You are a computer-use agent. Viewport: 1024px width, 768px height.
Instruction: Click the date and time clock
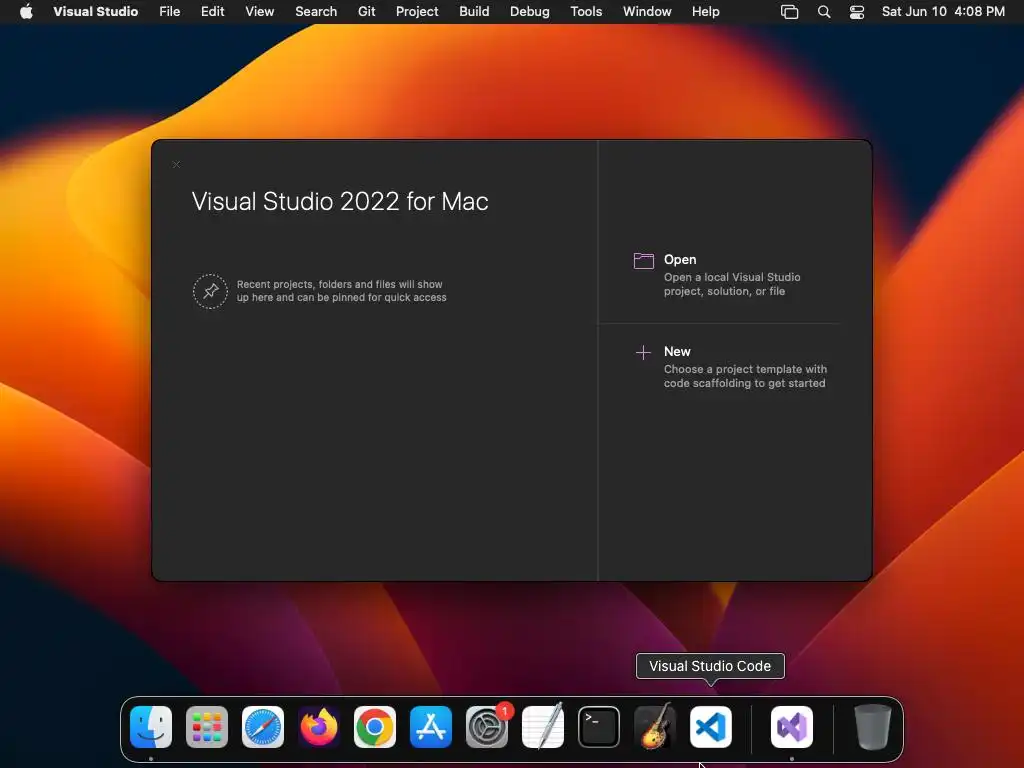(943, 11)
